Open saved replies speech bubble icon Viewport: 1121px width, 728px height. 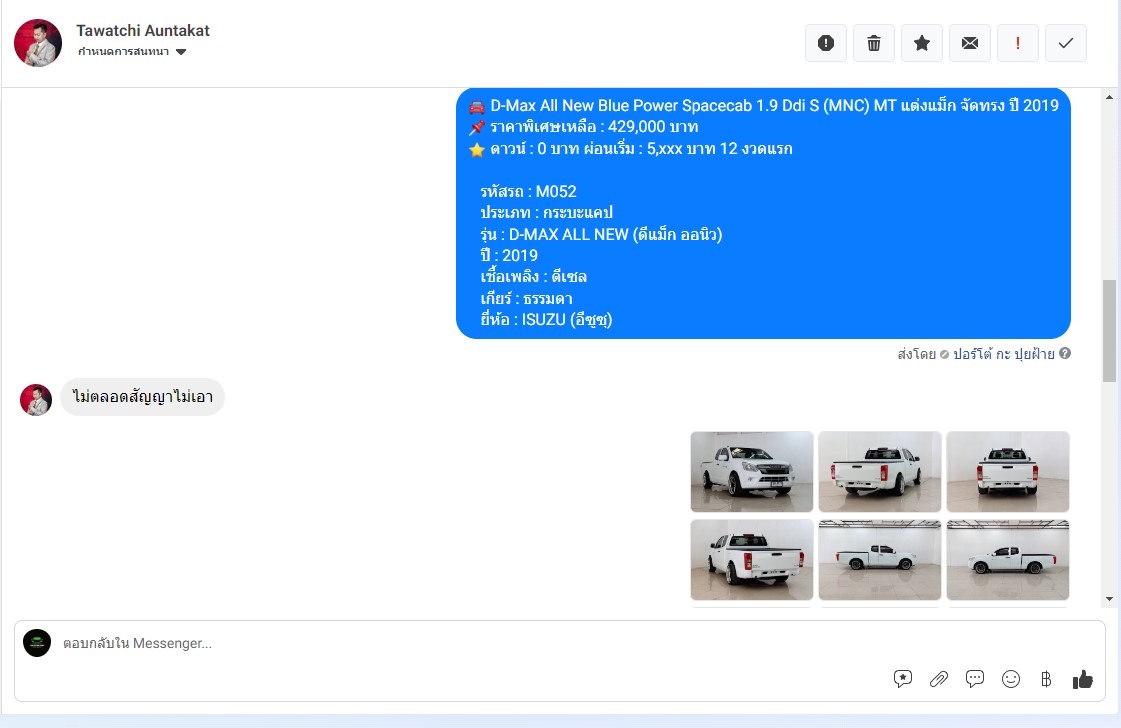903,679
